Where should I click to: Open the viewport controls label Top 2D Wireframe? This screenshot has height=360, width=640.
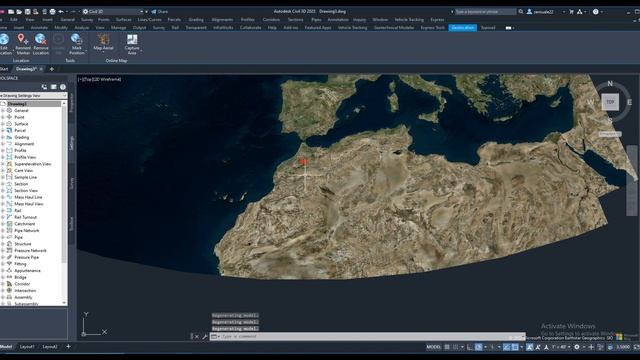[x=100, y=80]
